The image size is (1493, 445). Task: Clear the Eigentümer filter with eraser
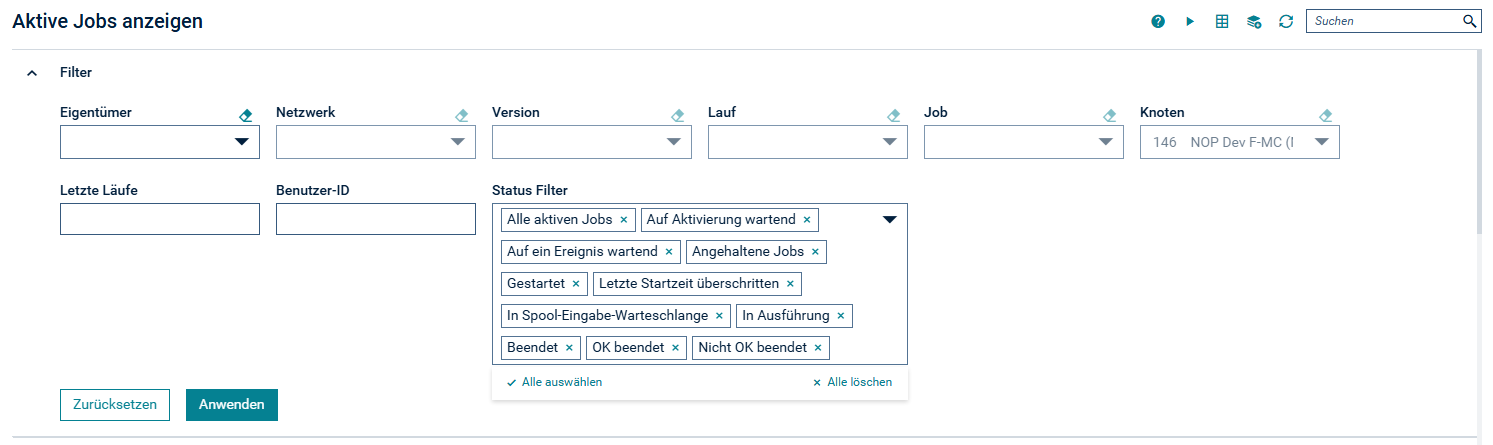coord(246,115)
